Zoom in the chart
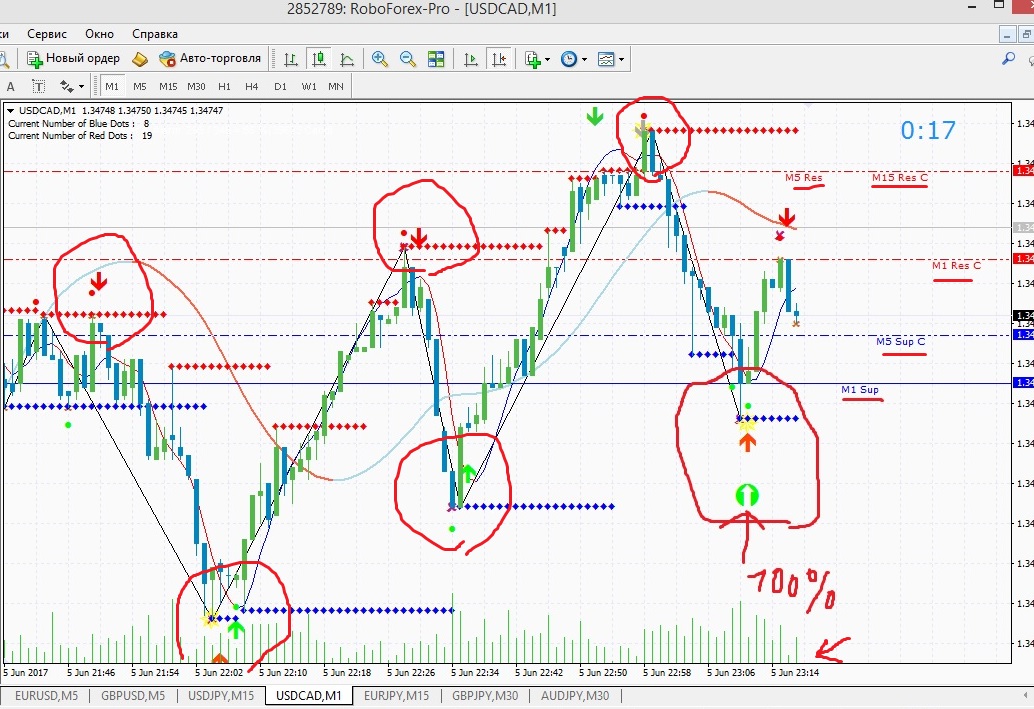 [379, 59]
